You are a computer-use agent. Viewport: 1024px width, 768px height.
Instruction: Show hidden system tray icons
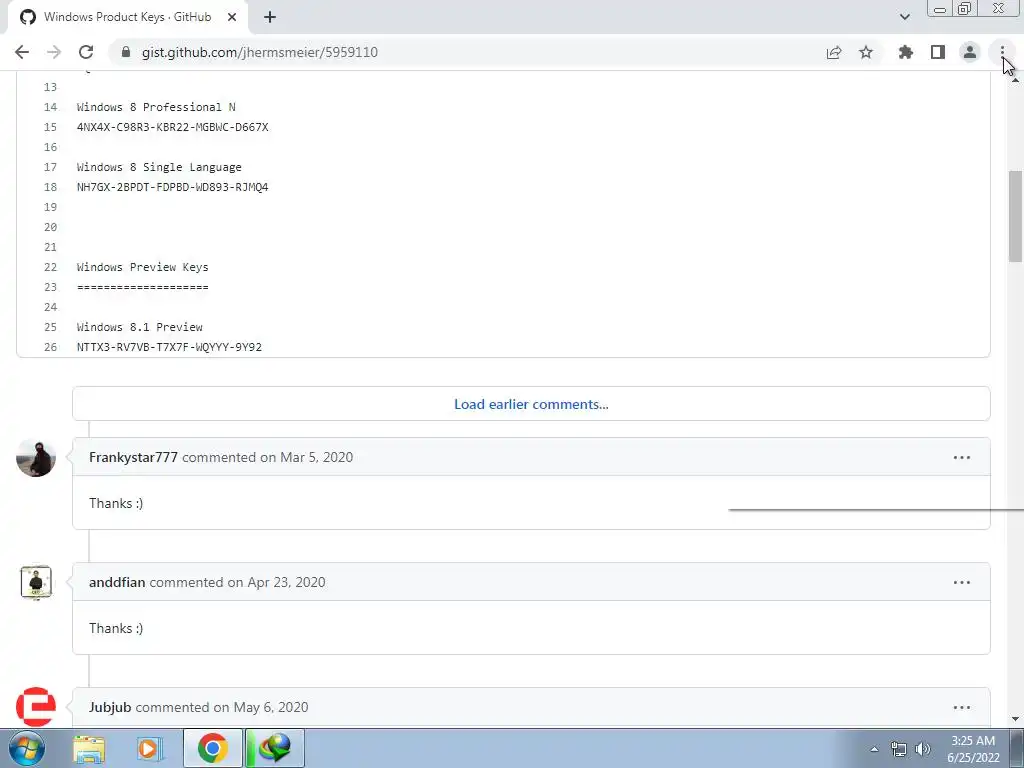point(874,749)
